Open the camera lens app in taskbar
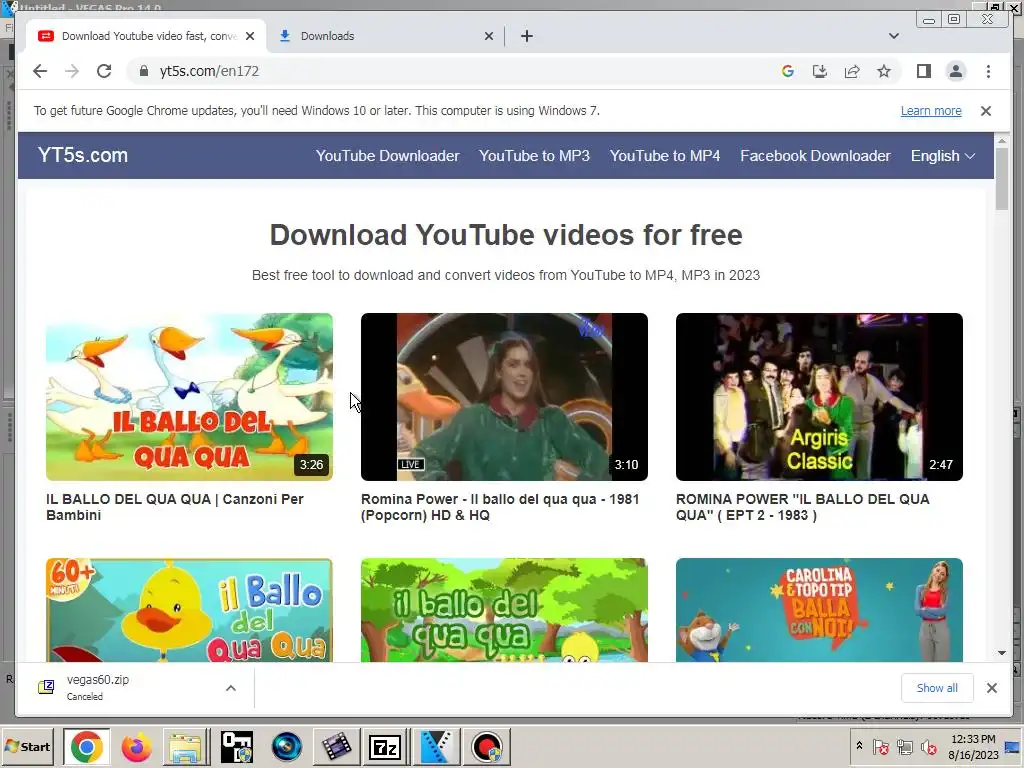The image size is (1024, 768). (286, 747)
